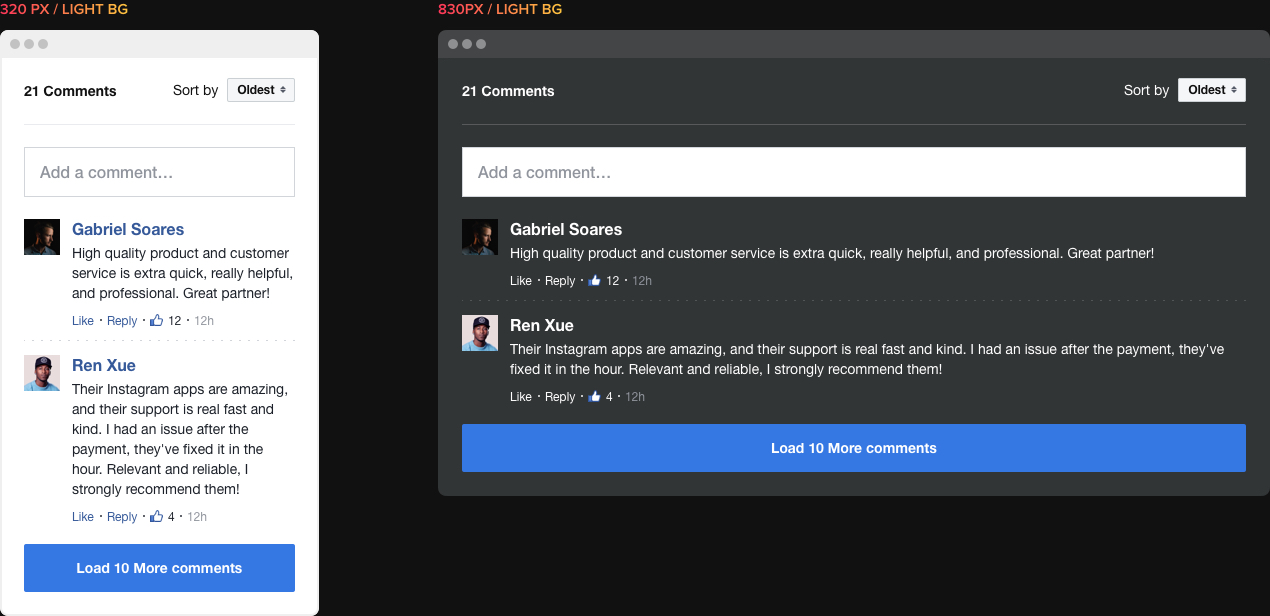Open the Oldest sort dropdown in light panel
The height and width of the screenshot is (616, 1270).
[x=261, y=90]
